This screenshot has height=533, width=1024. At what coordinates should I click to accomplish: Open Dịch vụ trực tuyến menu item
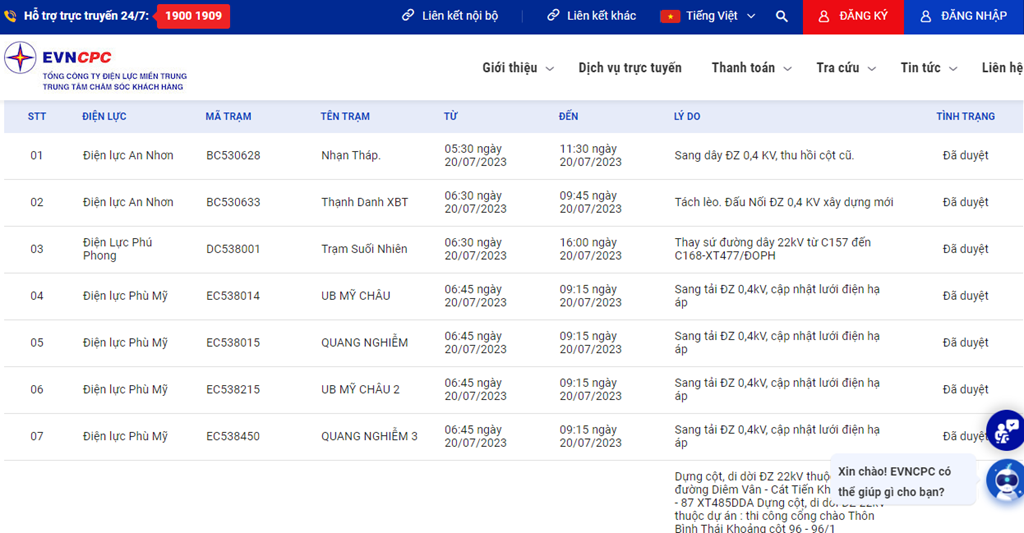(x=630, y=68)
